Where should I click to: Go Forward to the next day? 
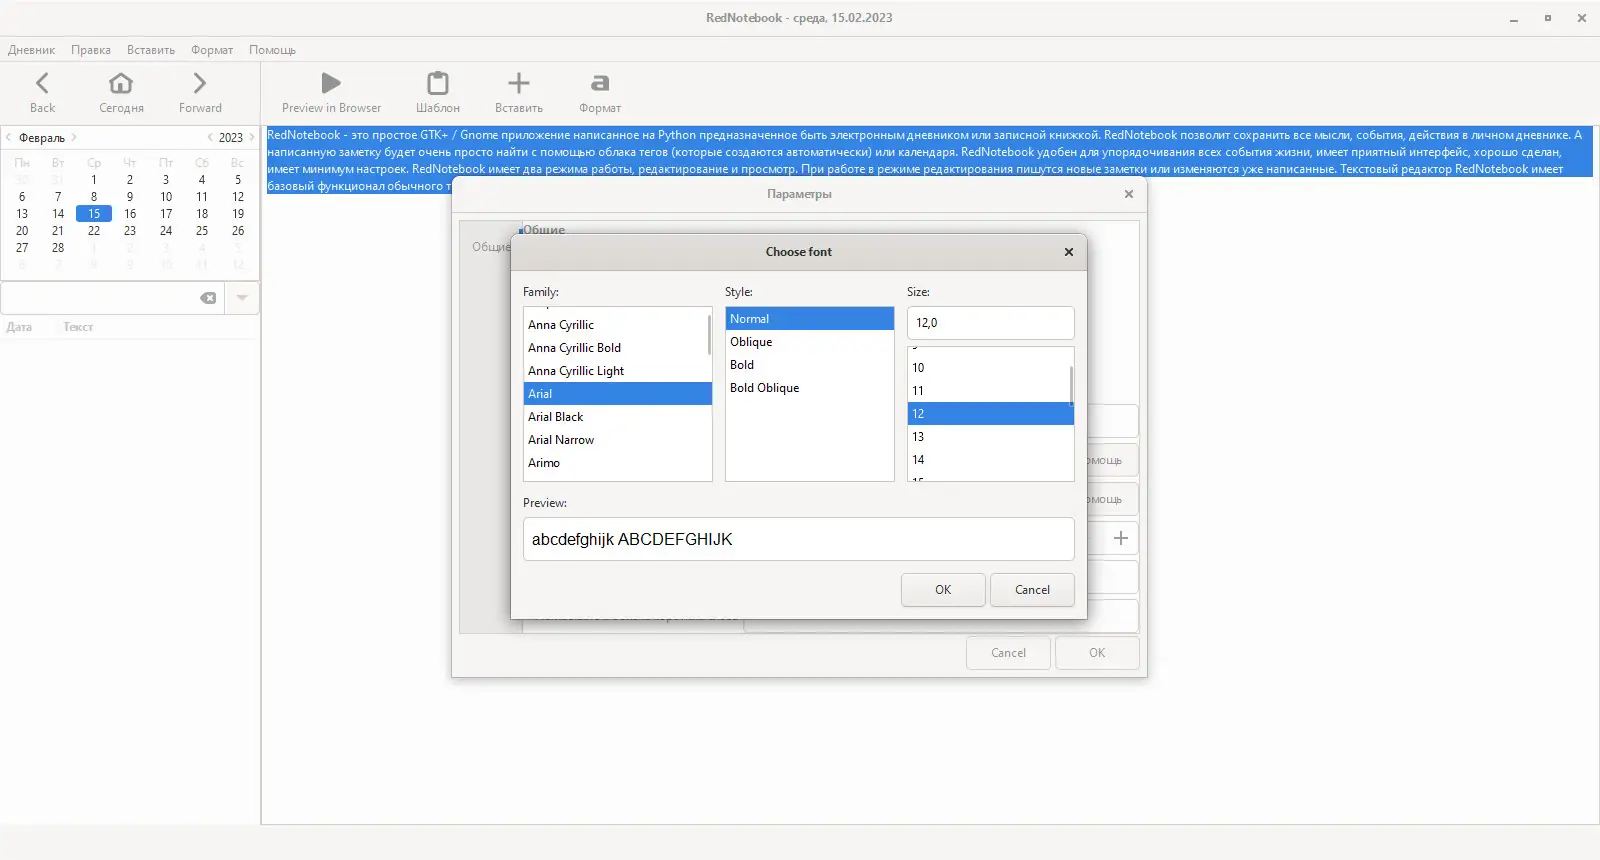200,93
